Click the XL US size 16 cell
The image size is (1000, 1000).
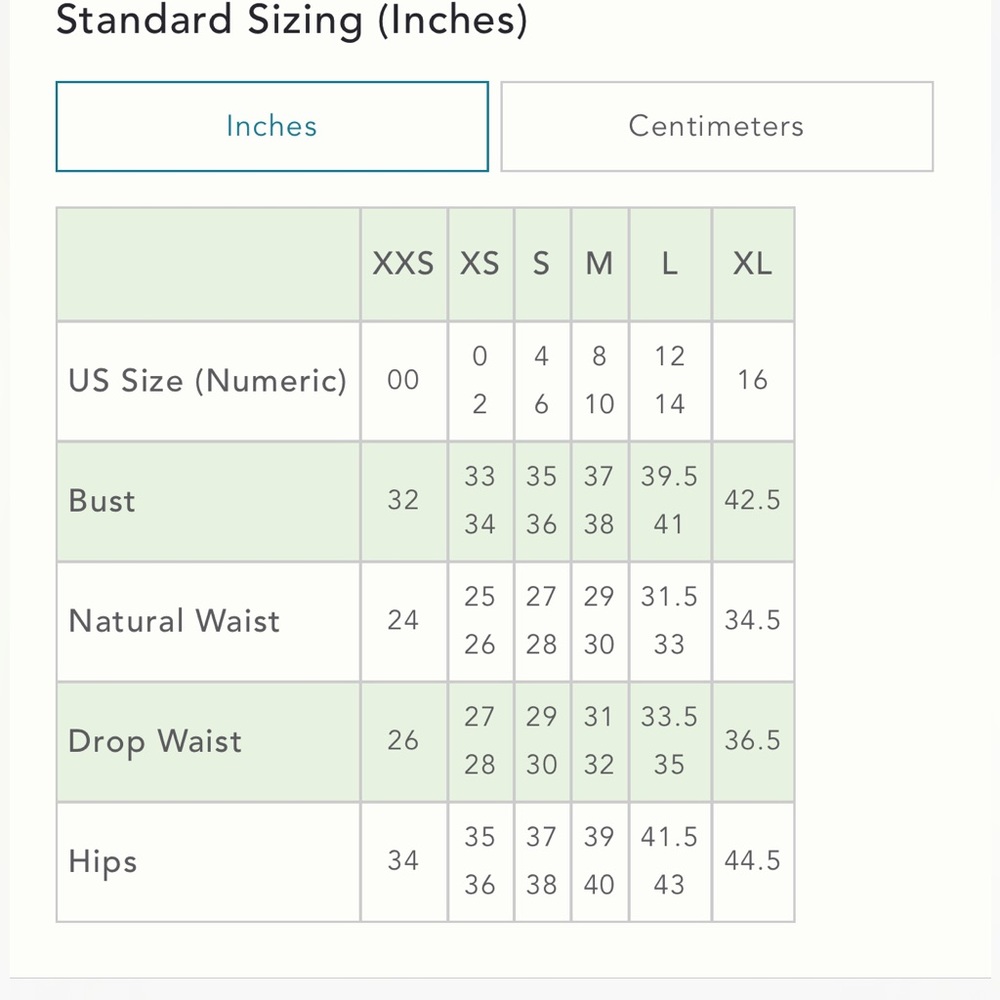[x=752, y=381]
